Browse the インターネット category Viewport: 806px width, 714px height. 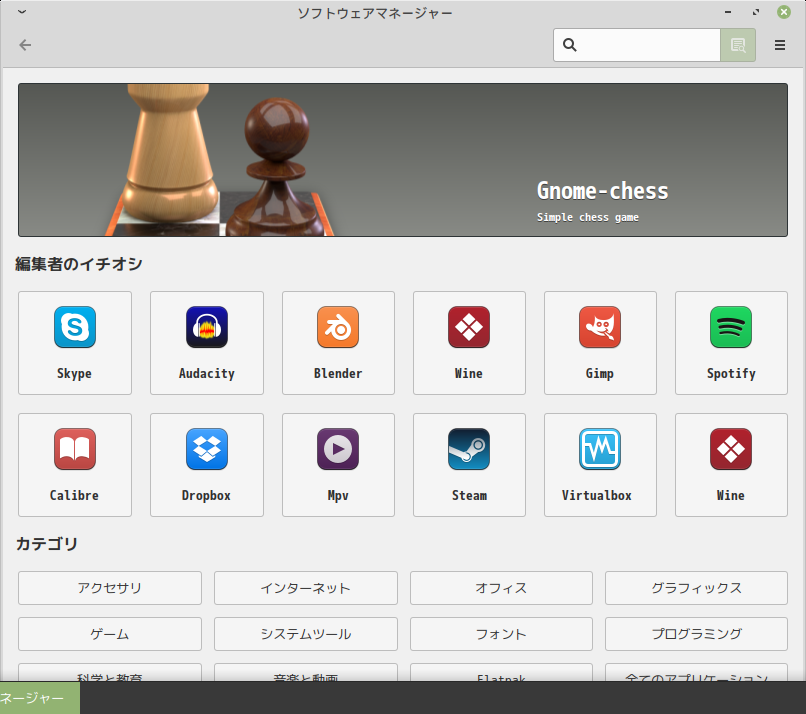pyautogui.click(x=306, y=588)
